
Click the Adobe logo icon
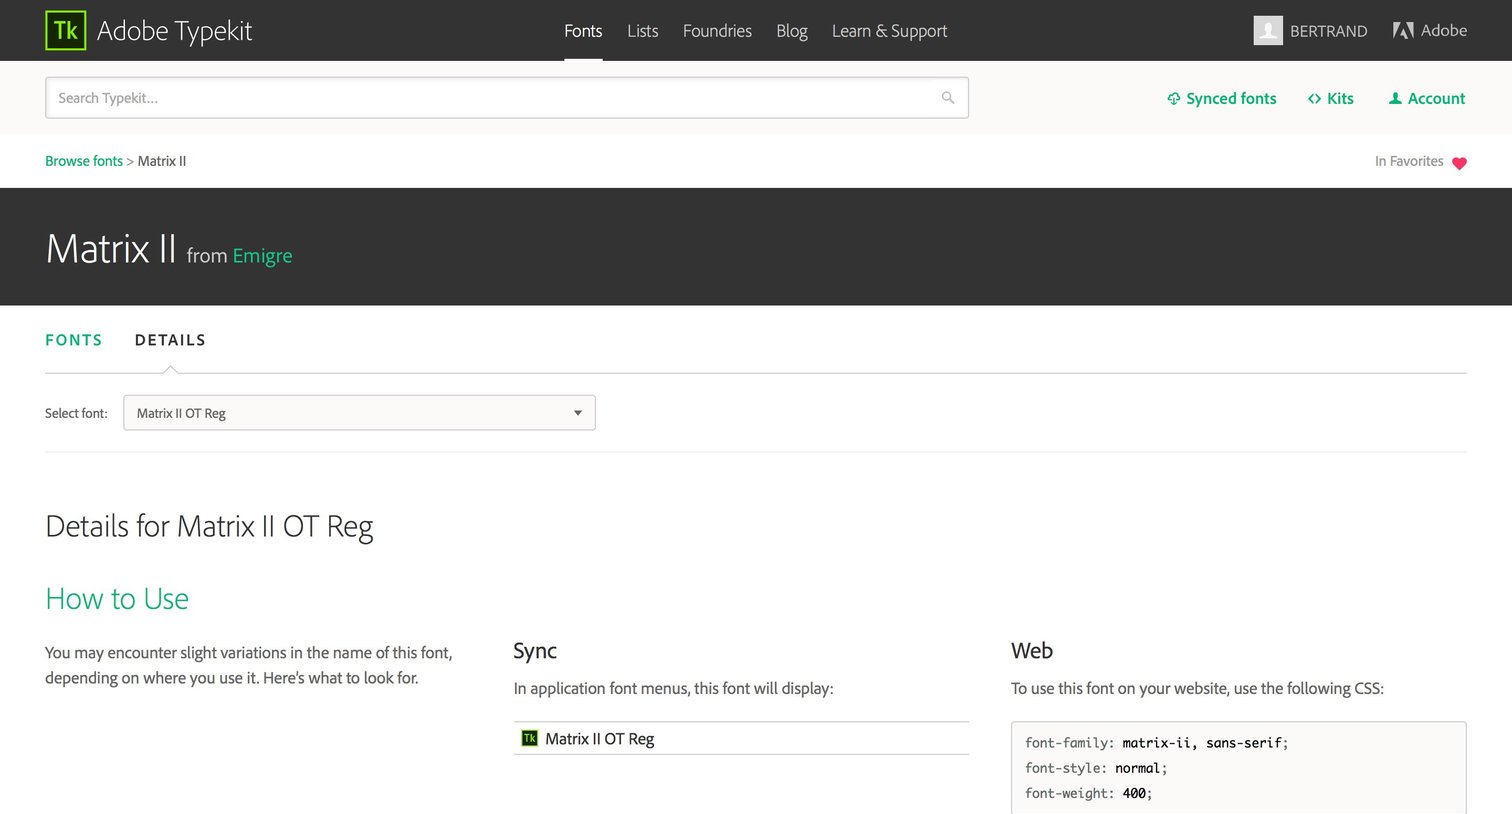(1403, 31)
